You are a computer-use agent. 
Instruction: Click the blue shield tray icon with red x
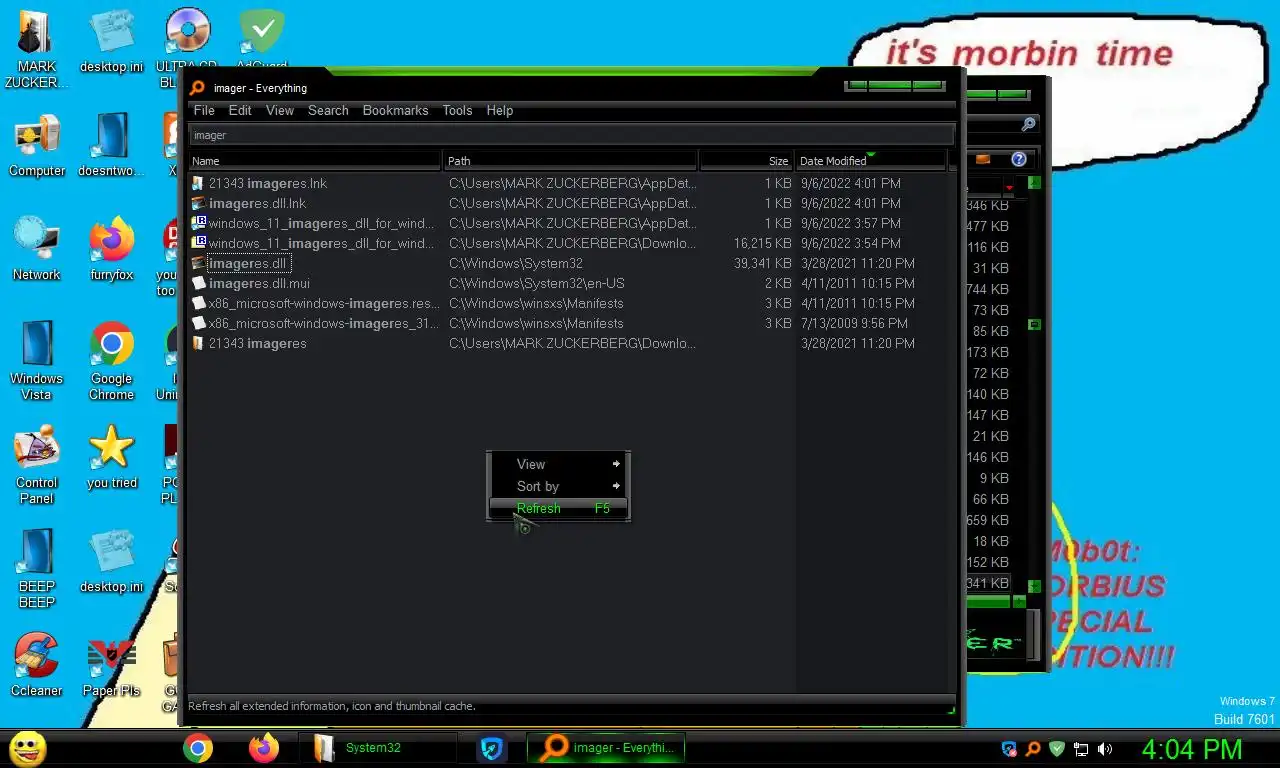tap(1009, 748)
